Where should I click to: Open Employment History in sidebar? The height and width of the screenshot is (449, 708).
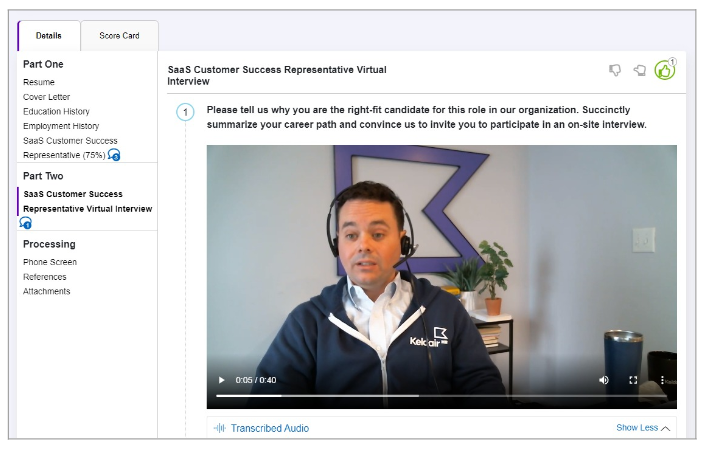tap(61, 126)
